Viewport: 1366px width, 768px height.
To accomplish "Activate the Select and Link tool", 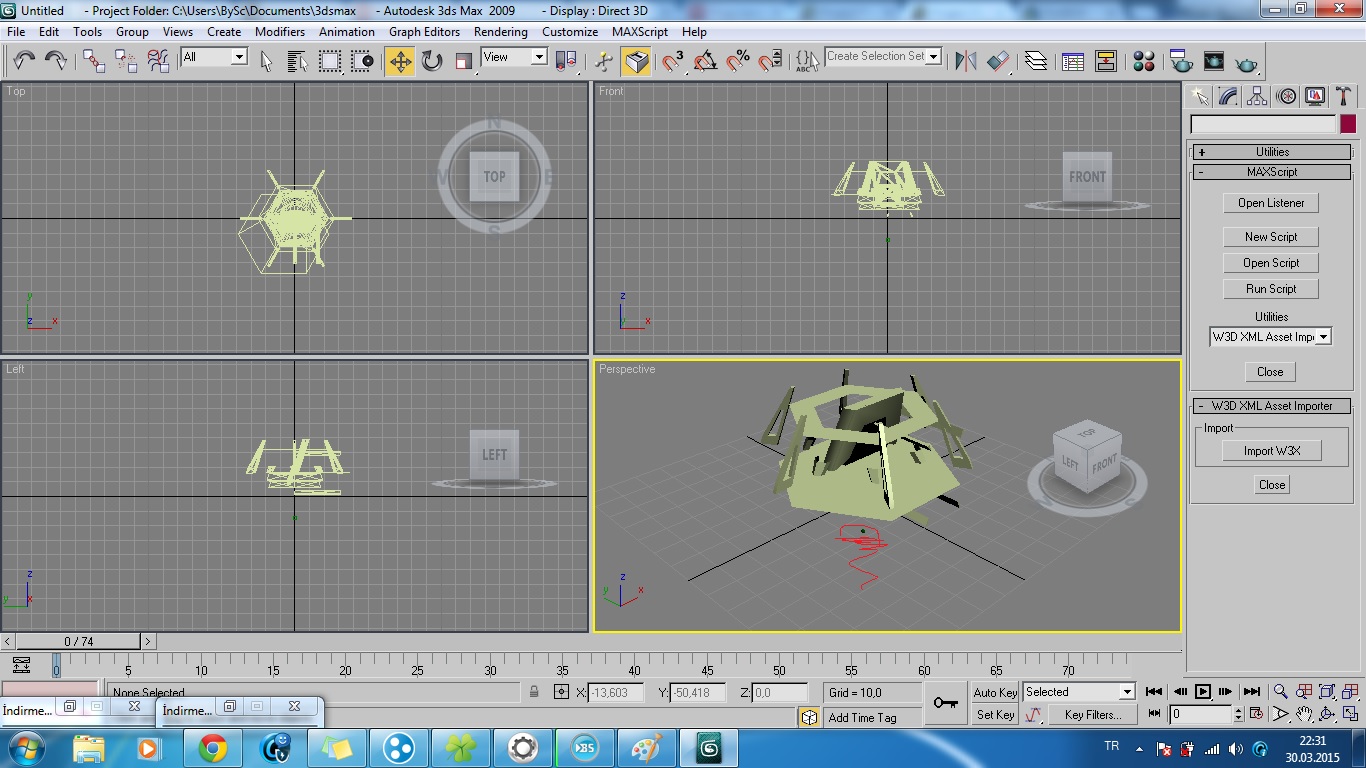I will coord(94,61).
